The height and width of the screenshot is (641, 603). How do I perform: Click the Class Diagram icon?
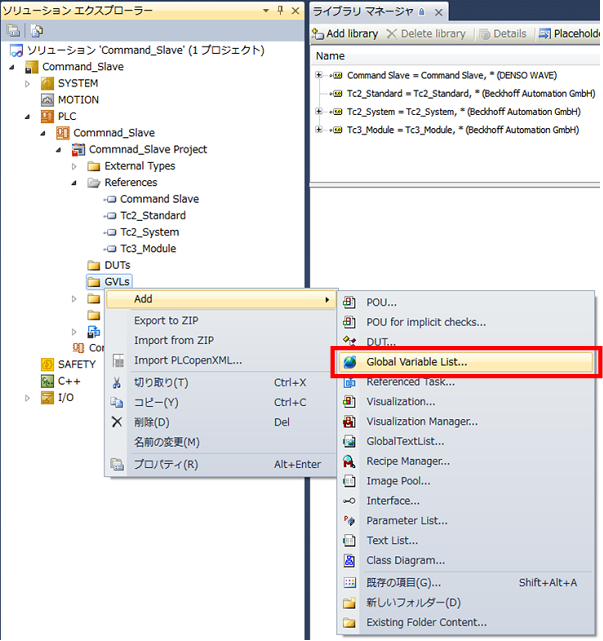(x=349, y=560)
